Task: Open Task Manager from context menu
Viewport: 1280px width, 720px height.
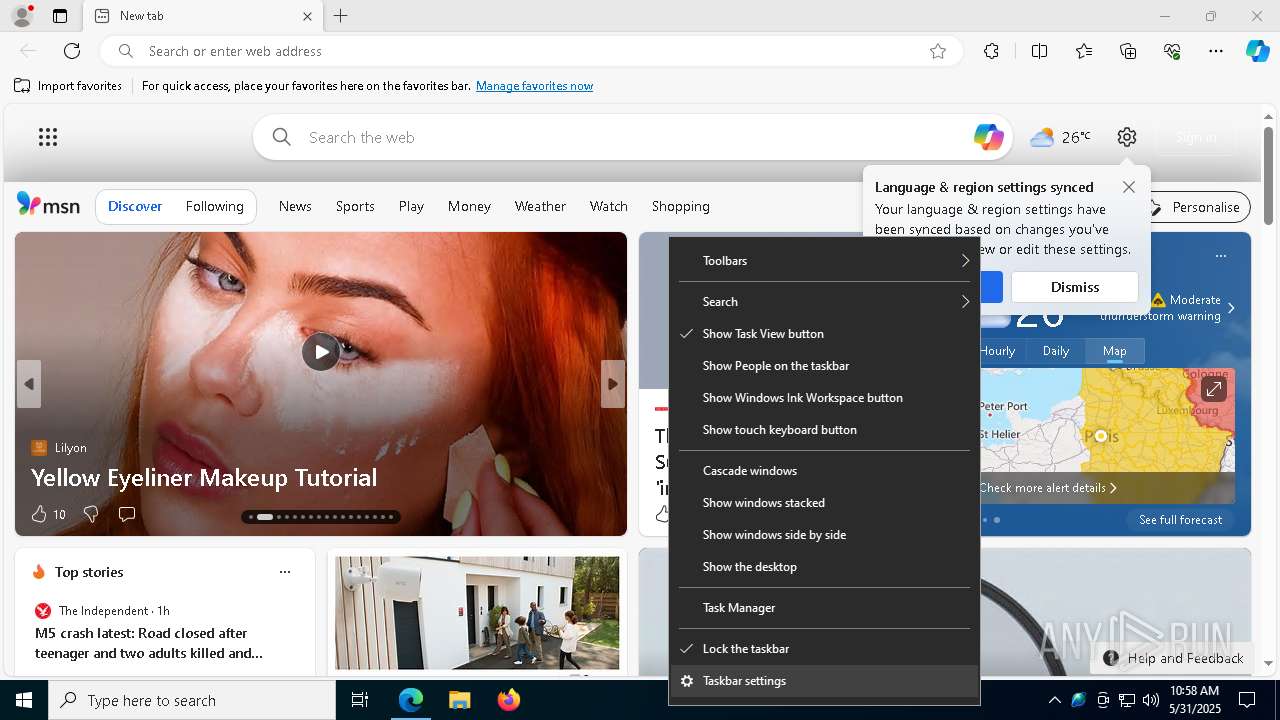Action: pos(825,608)
